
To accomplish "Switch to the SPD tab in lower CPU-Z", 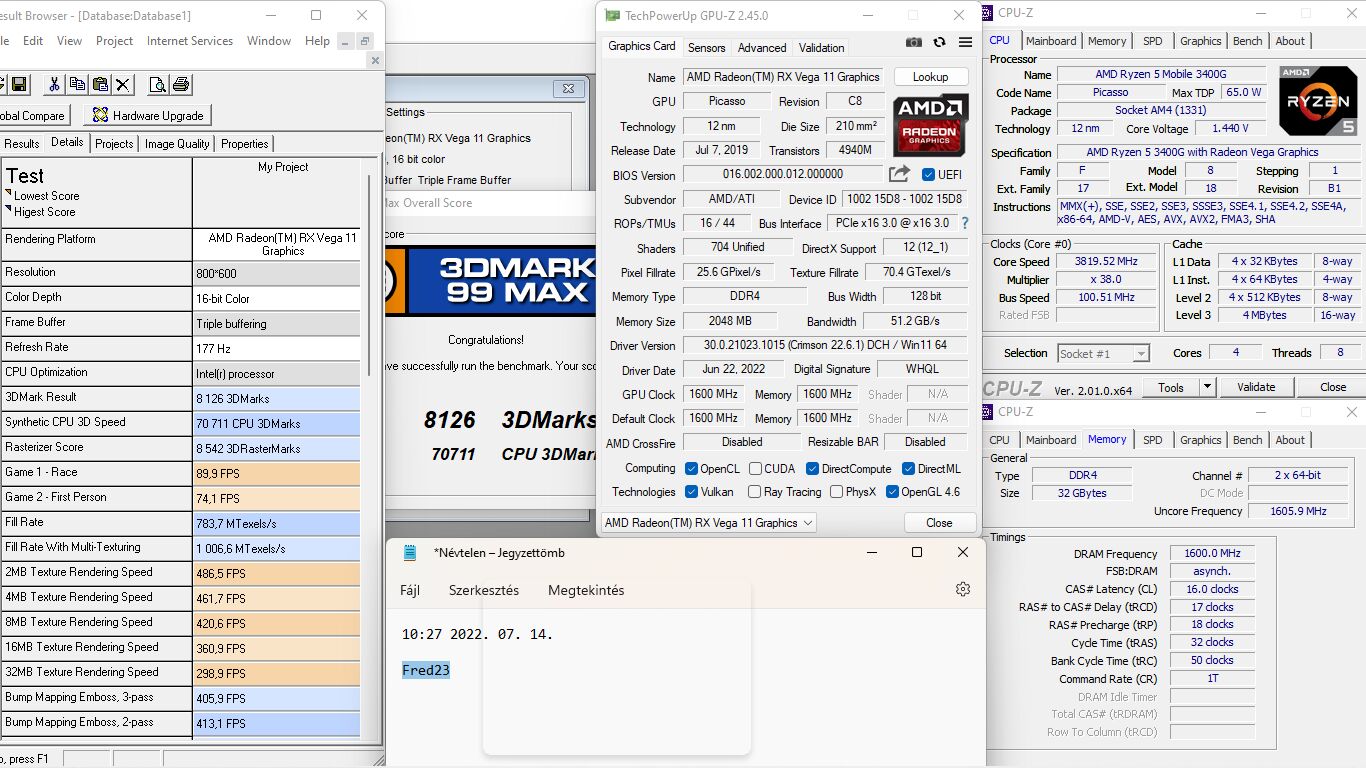I will pyautogui.click(x=1153, y=439).
